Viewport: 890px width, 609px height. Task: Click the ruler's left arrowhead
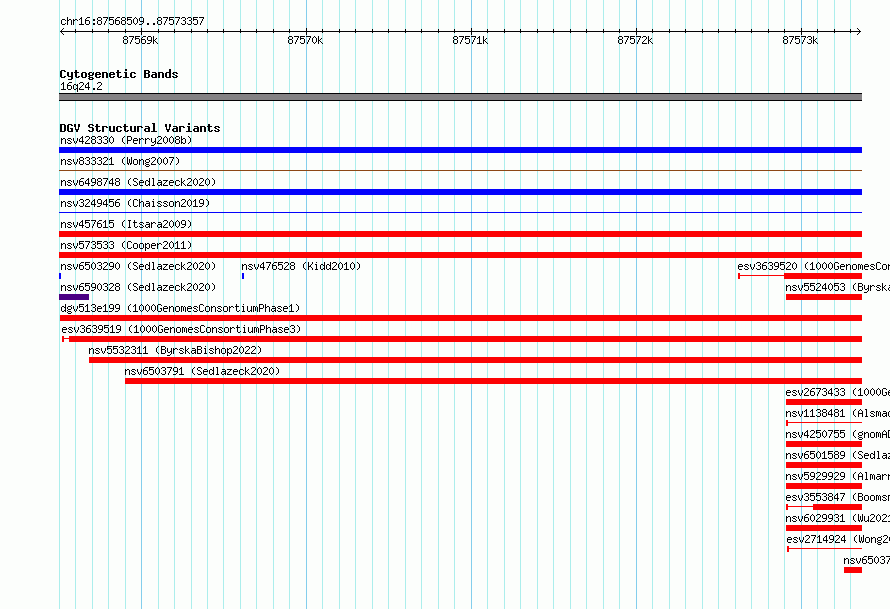pyautogui.click(x=62, y=32)
